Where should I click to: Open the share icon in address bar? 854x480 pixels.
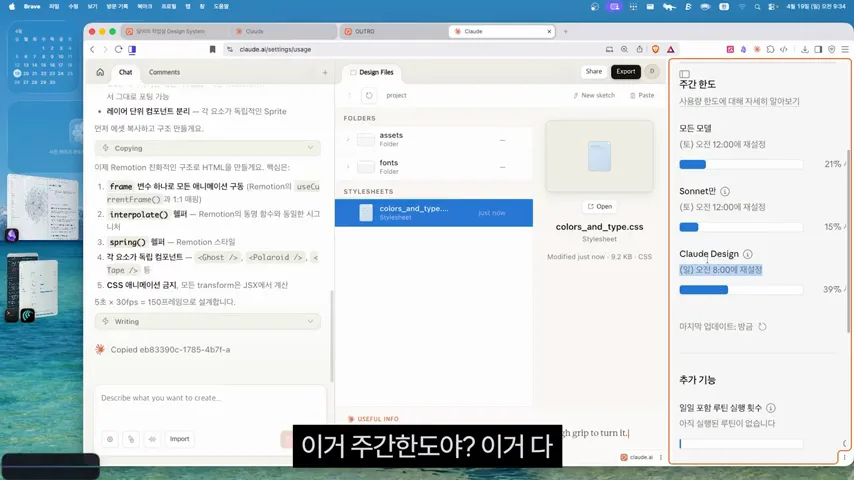pos(639,49)
